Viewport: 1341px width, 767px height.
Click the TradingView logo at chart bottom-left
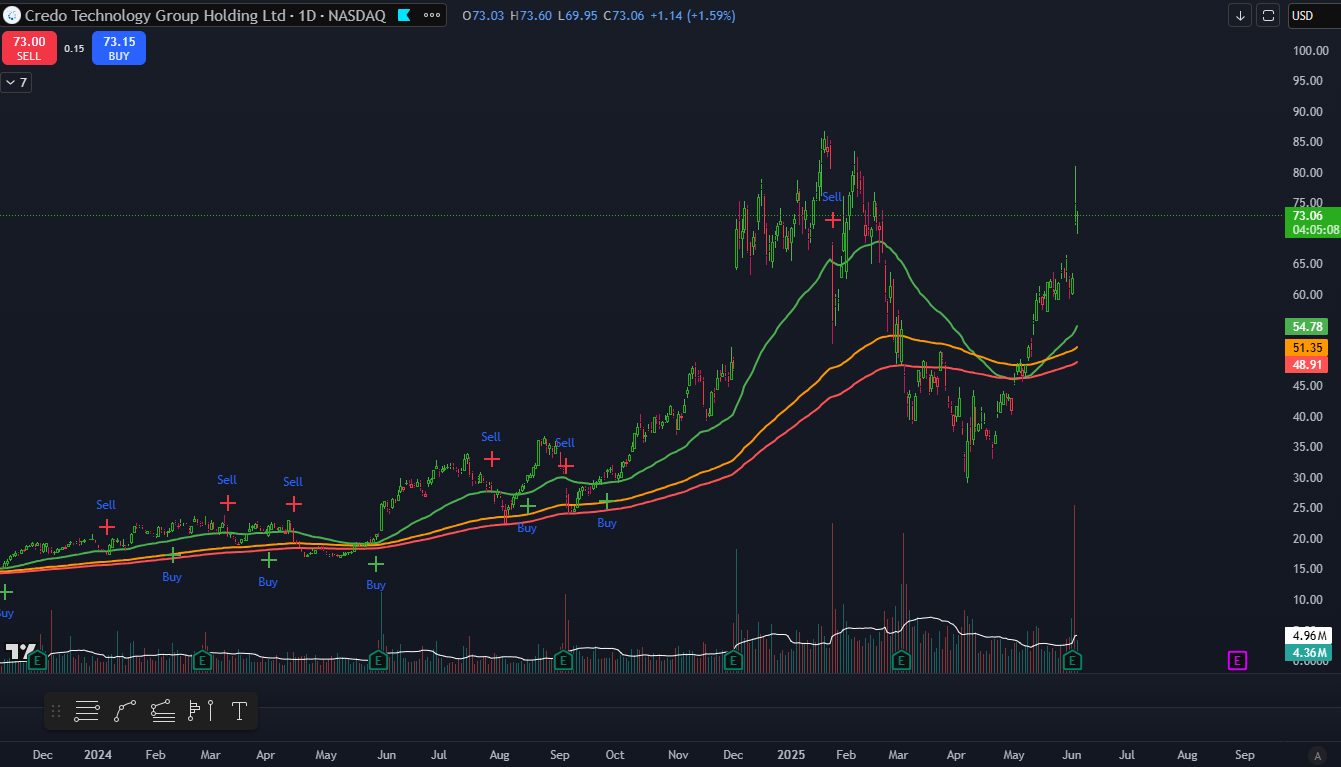pyautogui.click(x=20, y=651)
